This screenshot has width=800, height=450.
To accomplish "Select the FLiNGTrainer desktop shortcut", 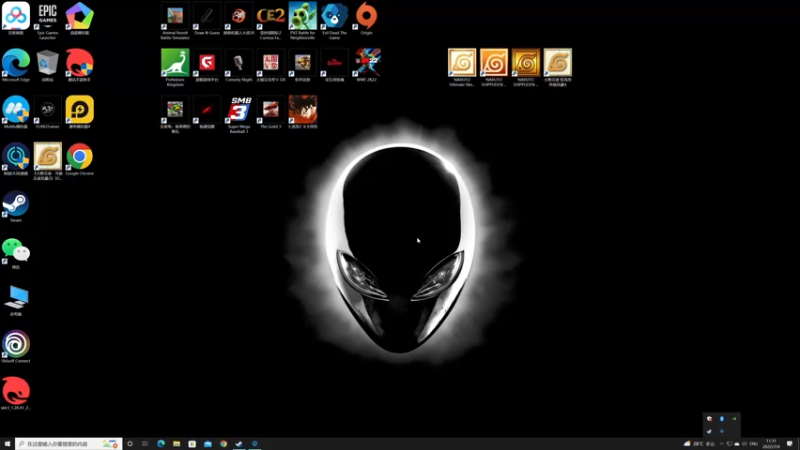I will click(x=47, y=112).
